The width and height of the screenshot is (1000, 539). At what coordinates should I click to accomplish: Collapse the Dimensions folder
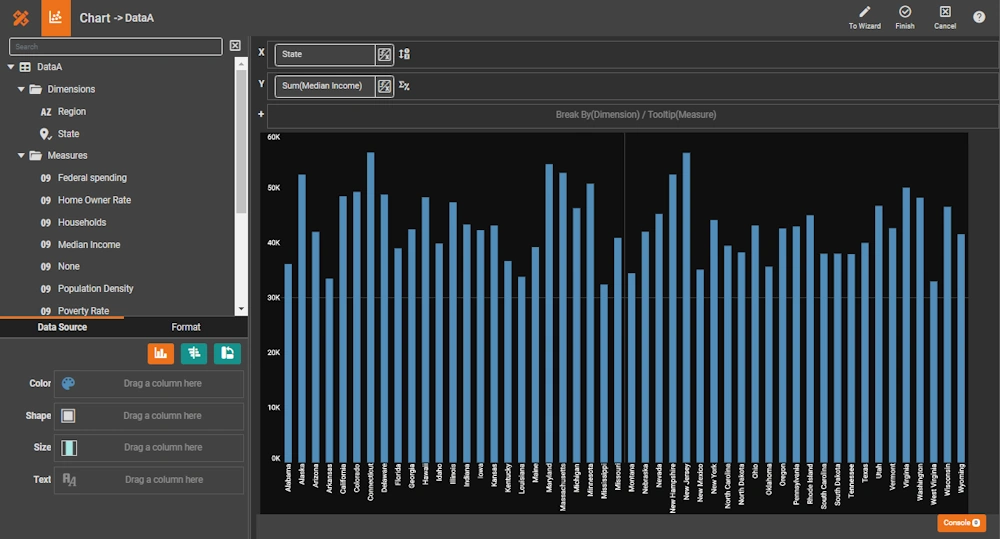[x=21, y=89]
